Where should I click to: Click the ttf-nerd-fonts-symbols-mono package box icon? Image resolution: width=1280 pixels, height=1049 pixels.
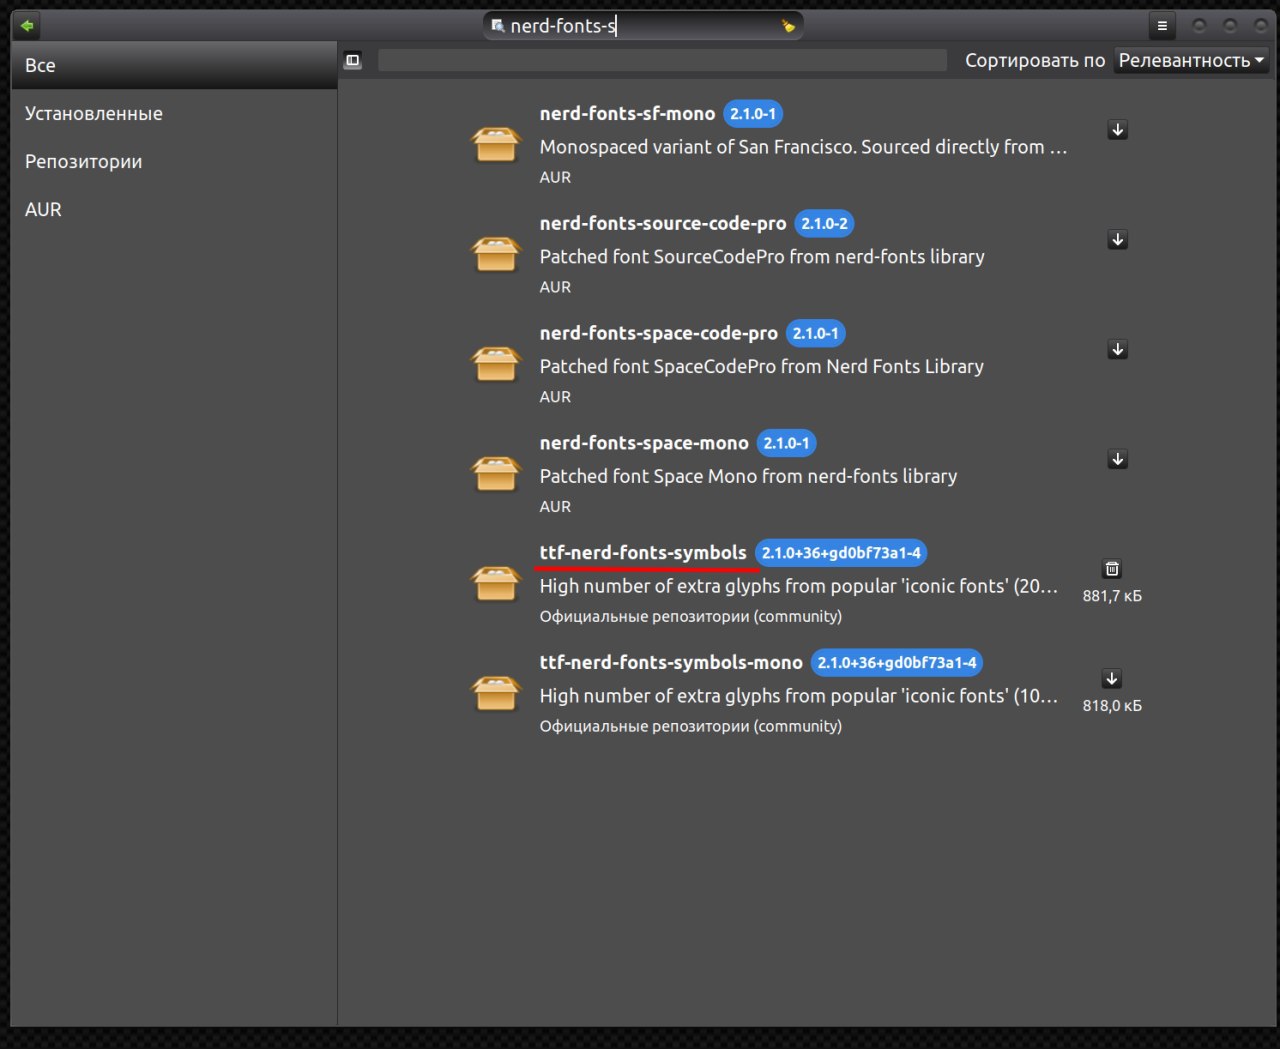[496, 693]
